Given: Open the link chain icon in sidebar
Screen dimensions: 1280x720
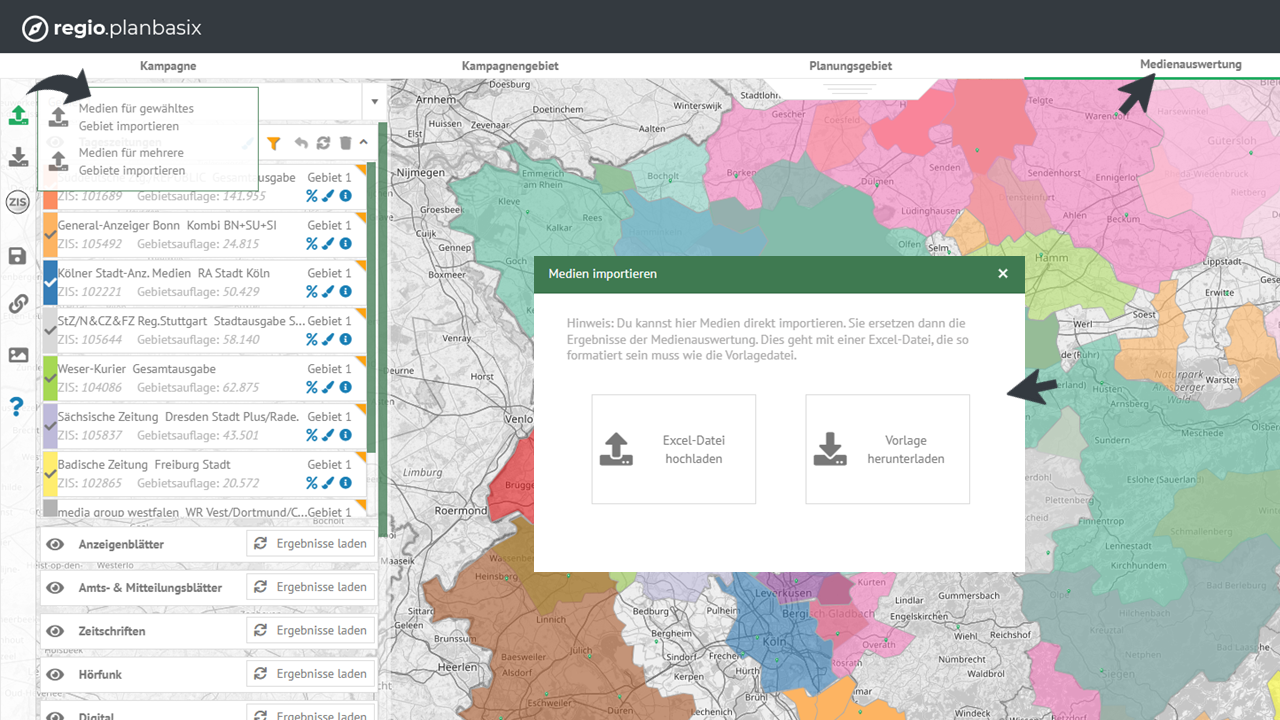Looking at the screenshot, I should coord(18,305).
